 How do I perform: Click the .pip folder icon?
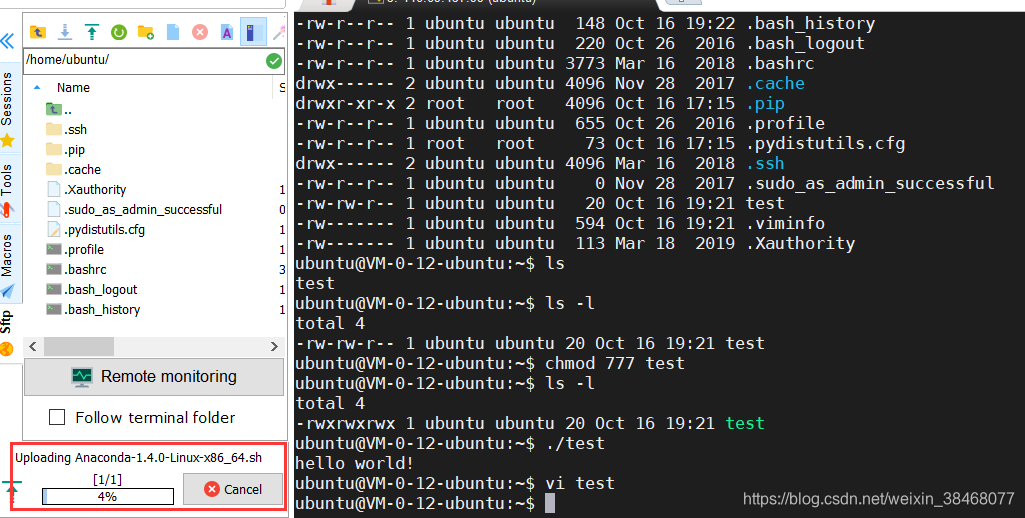tap(54, 149)
